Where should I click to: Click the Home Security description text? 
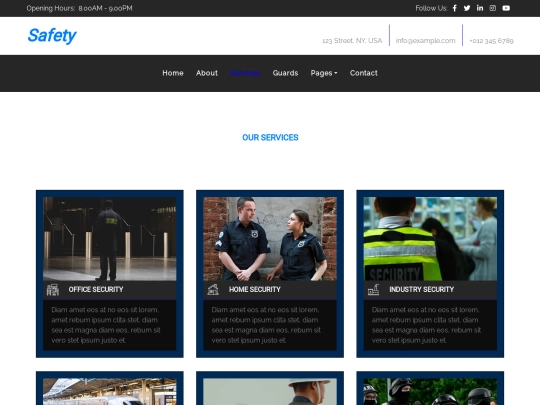(x=266, y=325)
